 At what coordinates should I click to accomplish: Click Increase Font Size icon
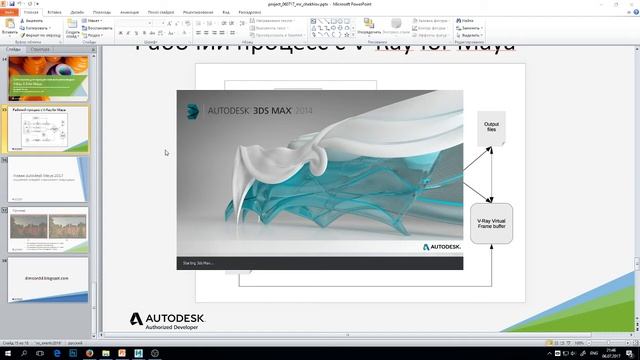[x=169, y=23]
